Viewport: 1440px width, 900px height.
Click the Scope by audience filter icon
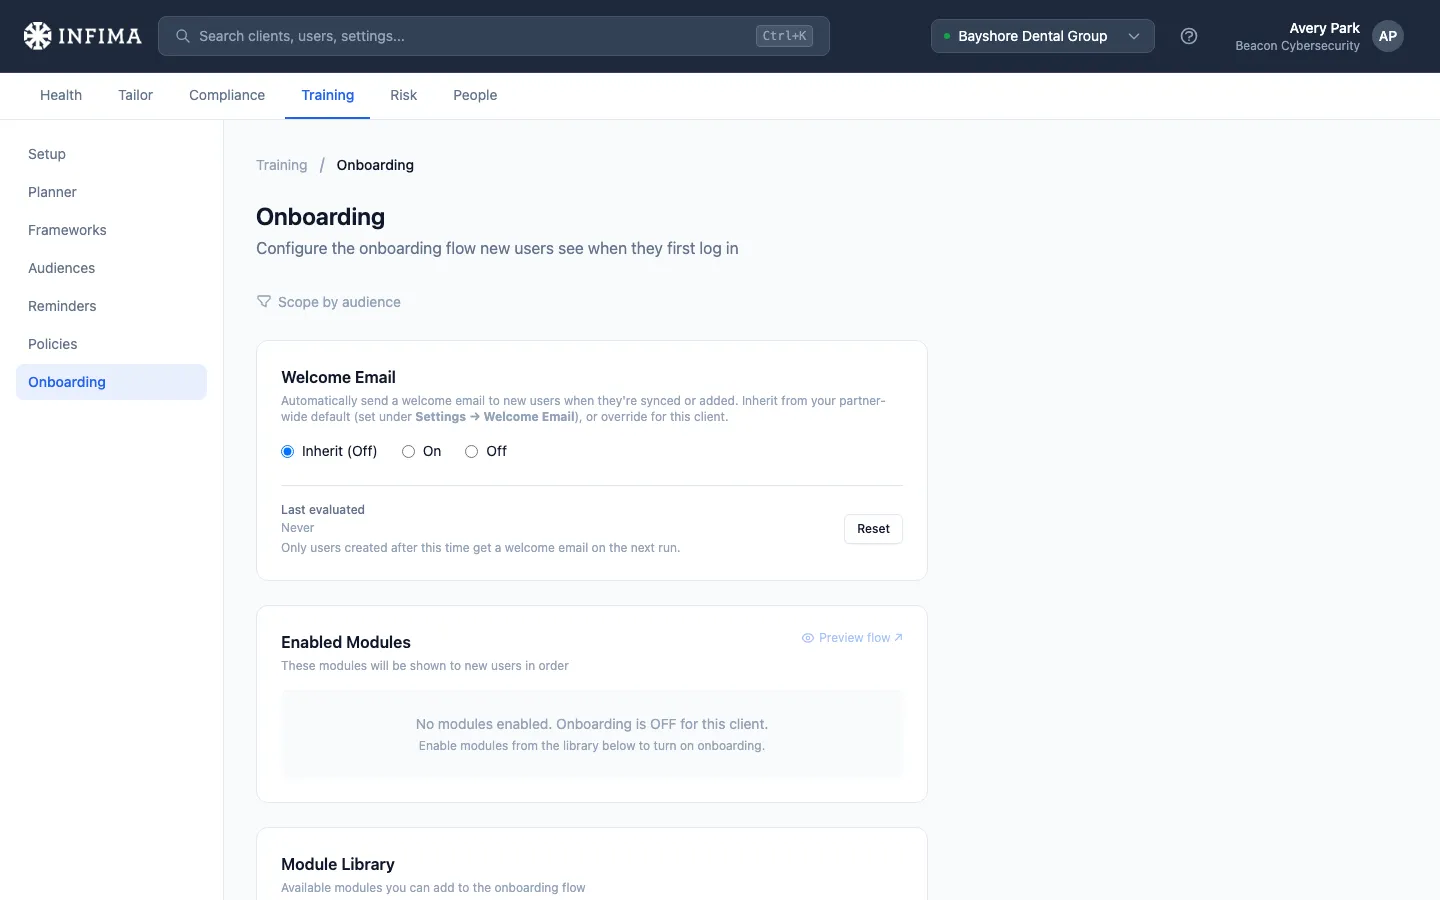pos(264,301)
